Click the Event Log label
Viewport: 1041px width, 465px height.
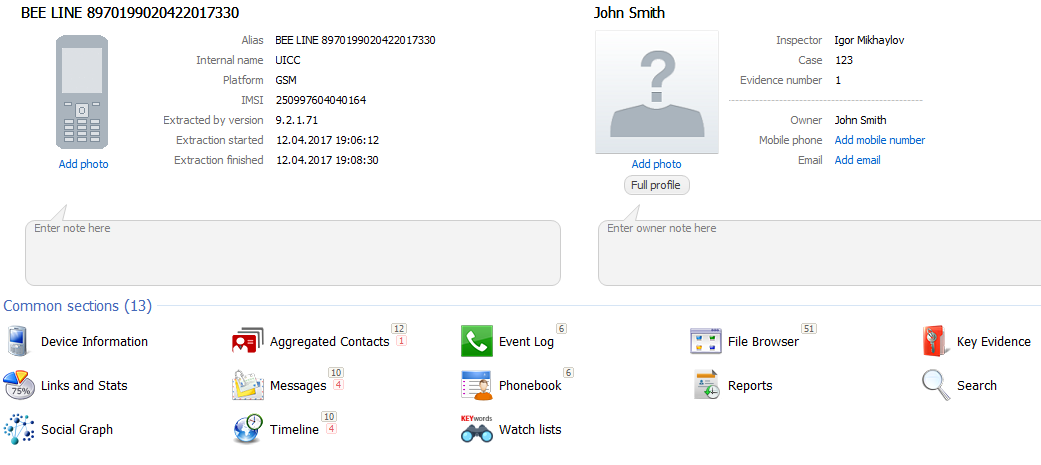(x=526, y=341)
